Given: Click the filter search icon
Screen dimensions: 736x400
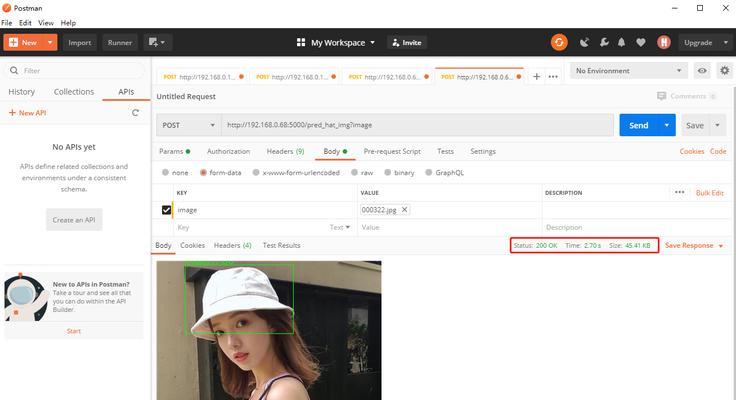Looking at the screenshot, I should pos(14,70).
